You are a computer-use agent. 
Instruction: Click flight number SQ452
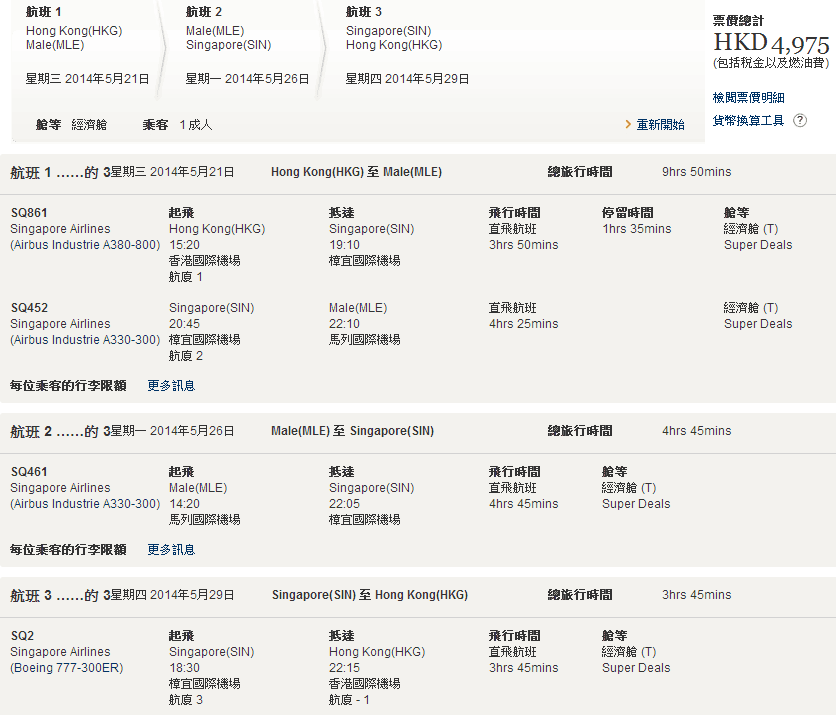(x=29, y=308)
